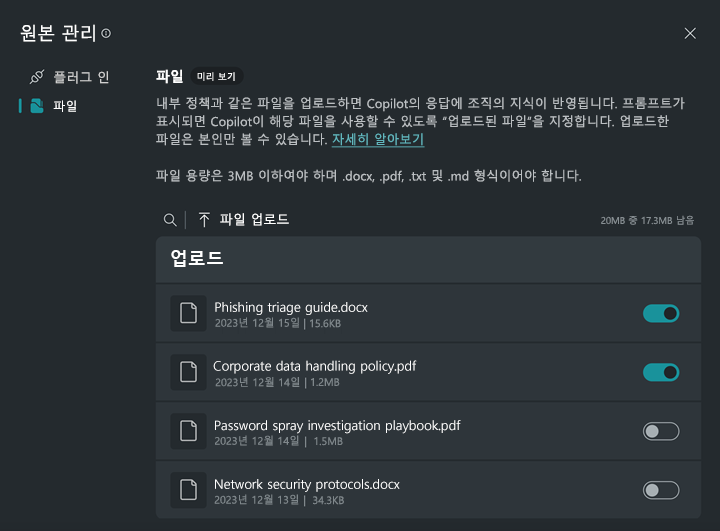Select Phishing triage guide.docx file name
The width and height of the screenshot is (720, 531).
291,307
